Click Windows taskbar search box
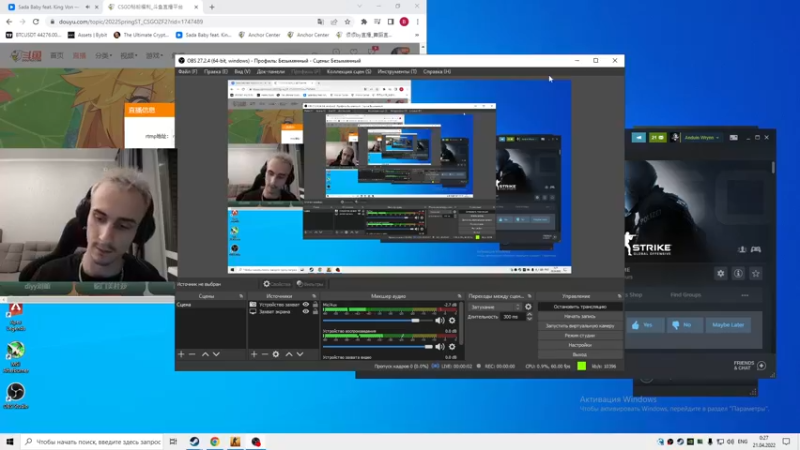Screen dimensions: 800x450 pyautogui.click(x=93, y=442)
